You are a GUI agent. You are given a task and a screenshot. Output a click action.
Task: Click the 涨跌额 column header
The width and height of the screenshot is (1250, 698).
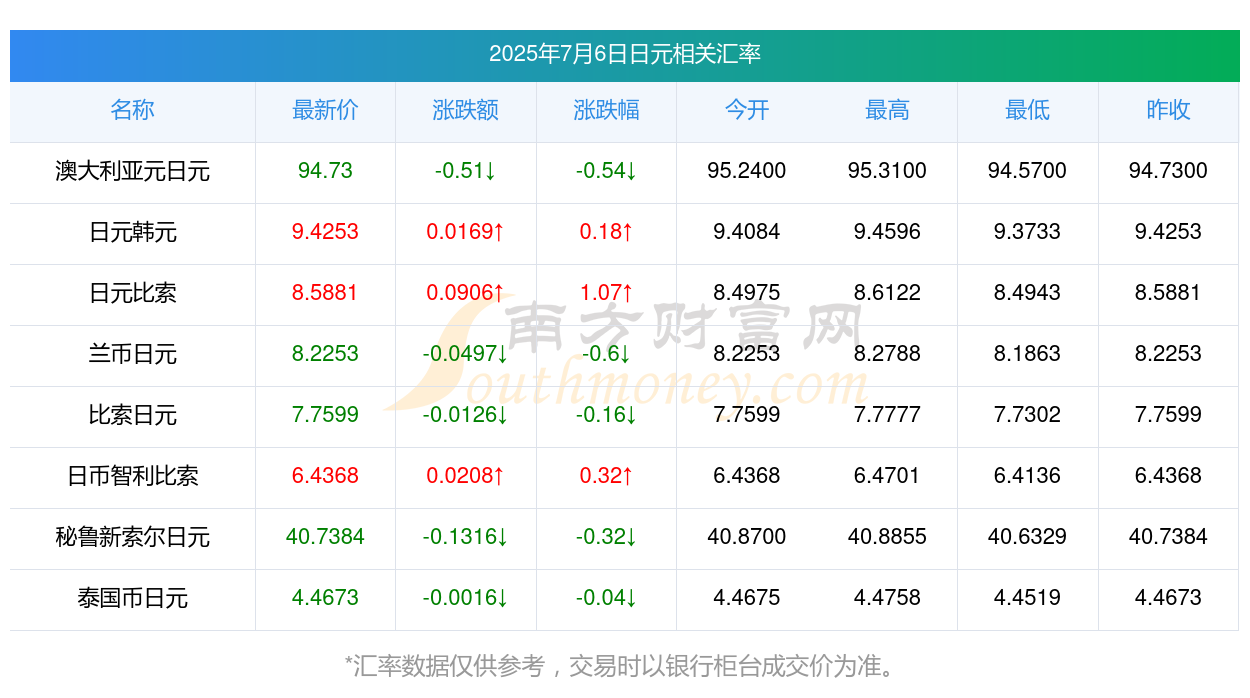[466, 110]
